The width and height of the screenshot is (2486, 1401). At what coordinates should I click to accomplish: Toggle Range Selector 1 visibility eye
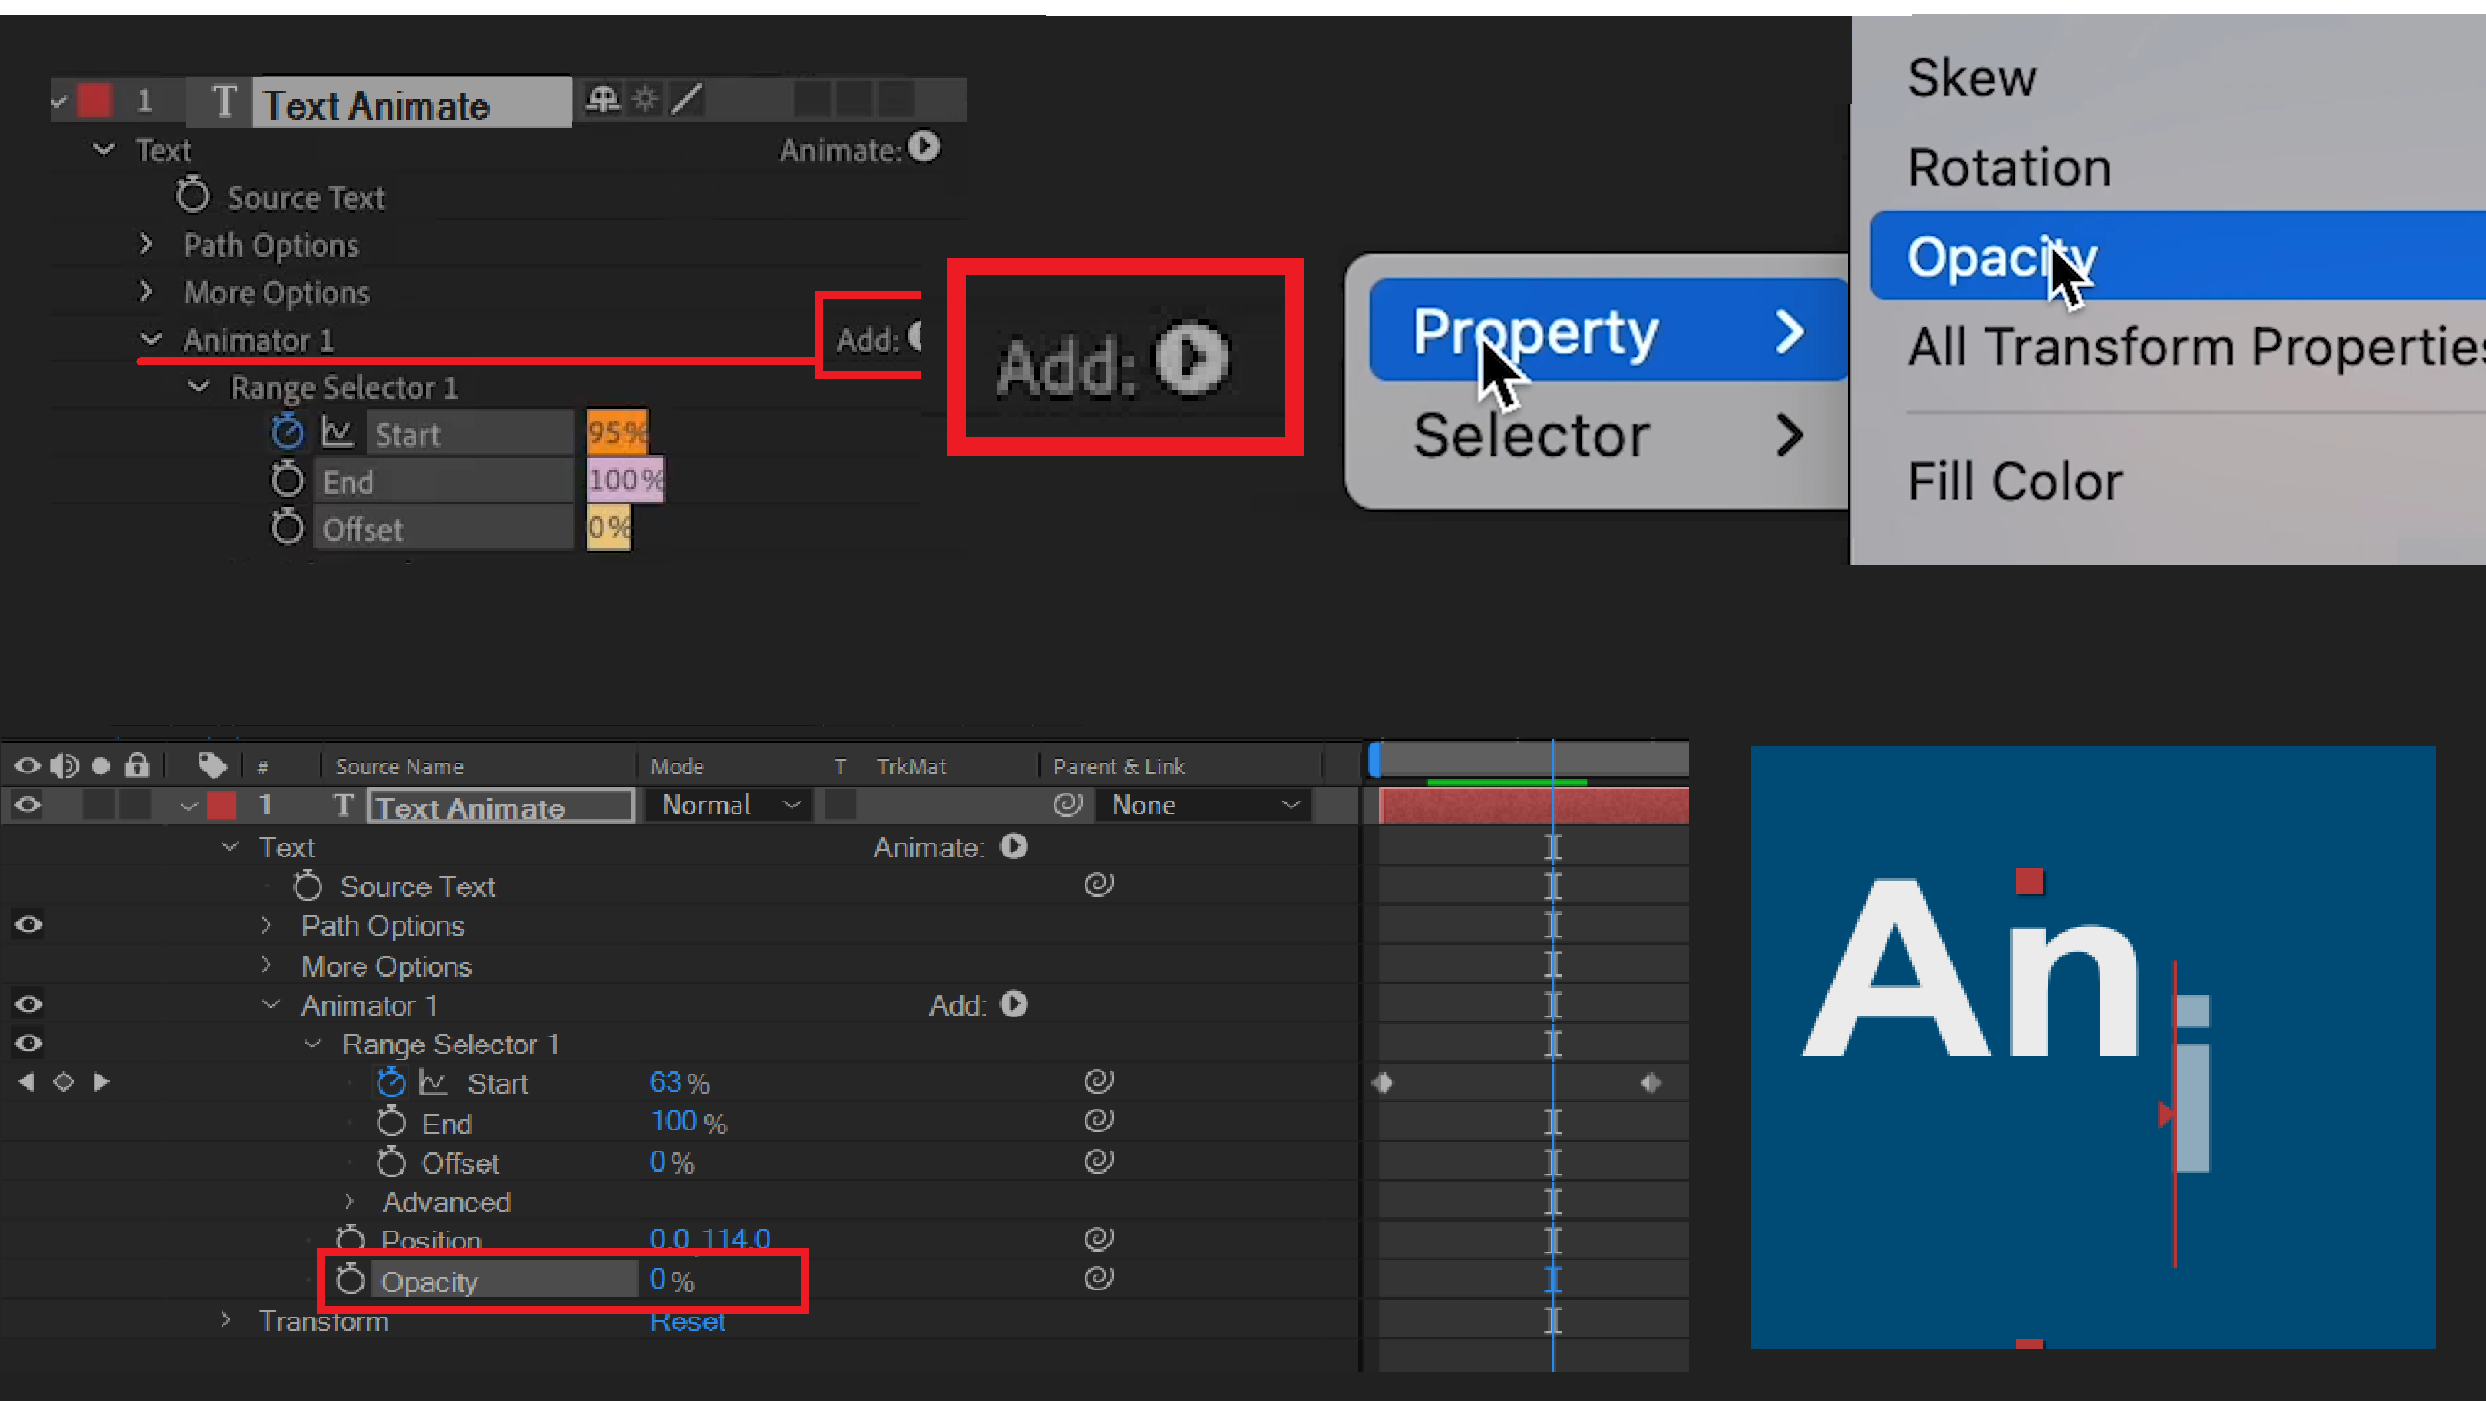tap(28, 1043)
